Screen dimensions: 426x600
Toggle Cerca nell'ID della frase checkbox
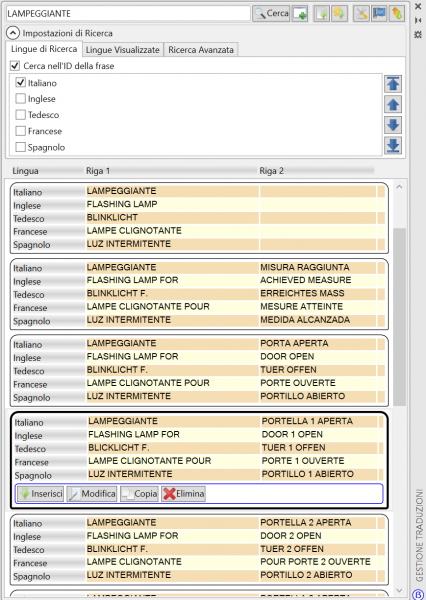[15, 66]
